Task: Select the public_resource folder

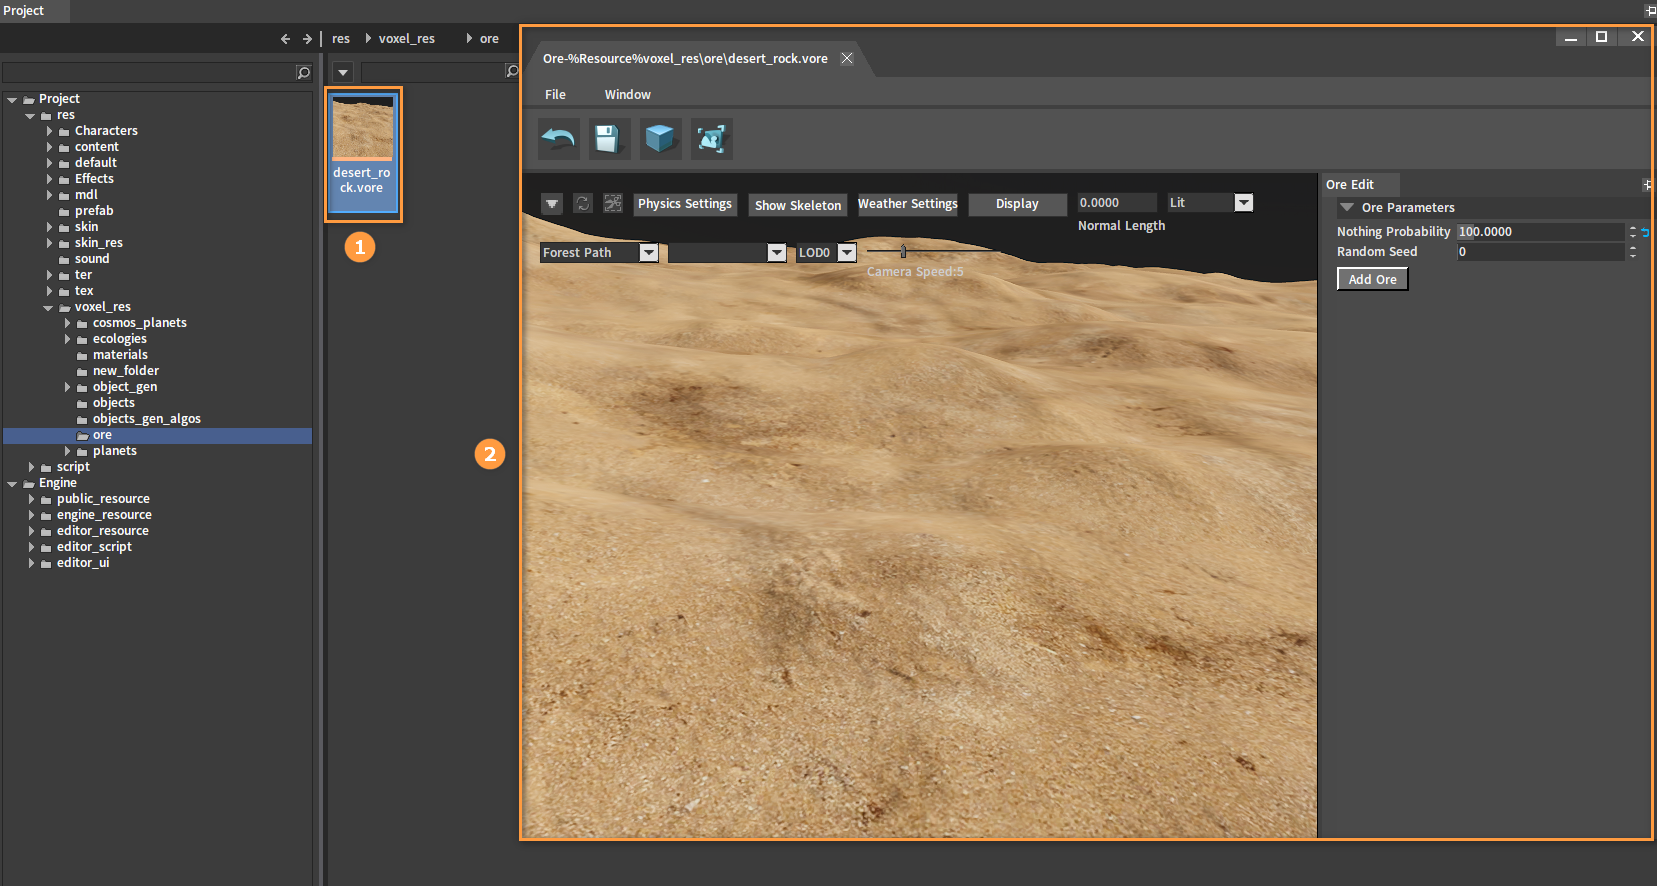Action: click(103, 499)
